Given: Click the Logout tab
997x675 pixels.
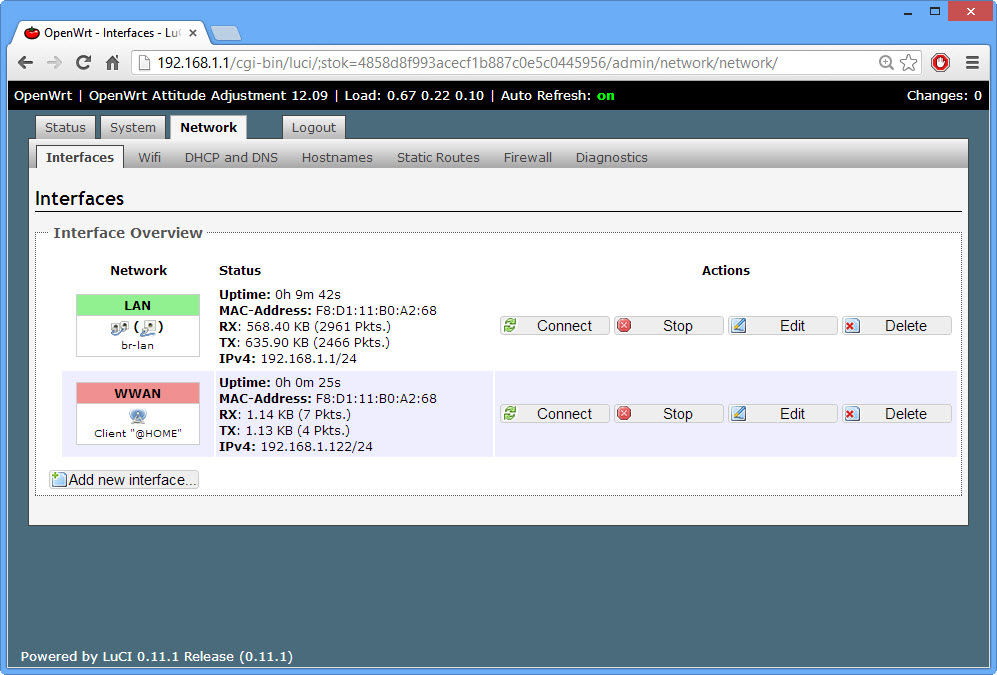Looking at the screenshot, I should pos(313,127).
